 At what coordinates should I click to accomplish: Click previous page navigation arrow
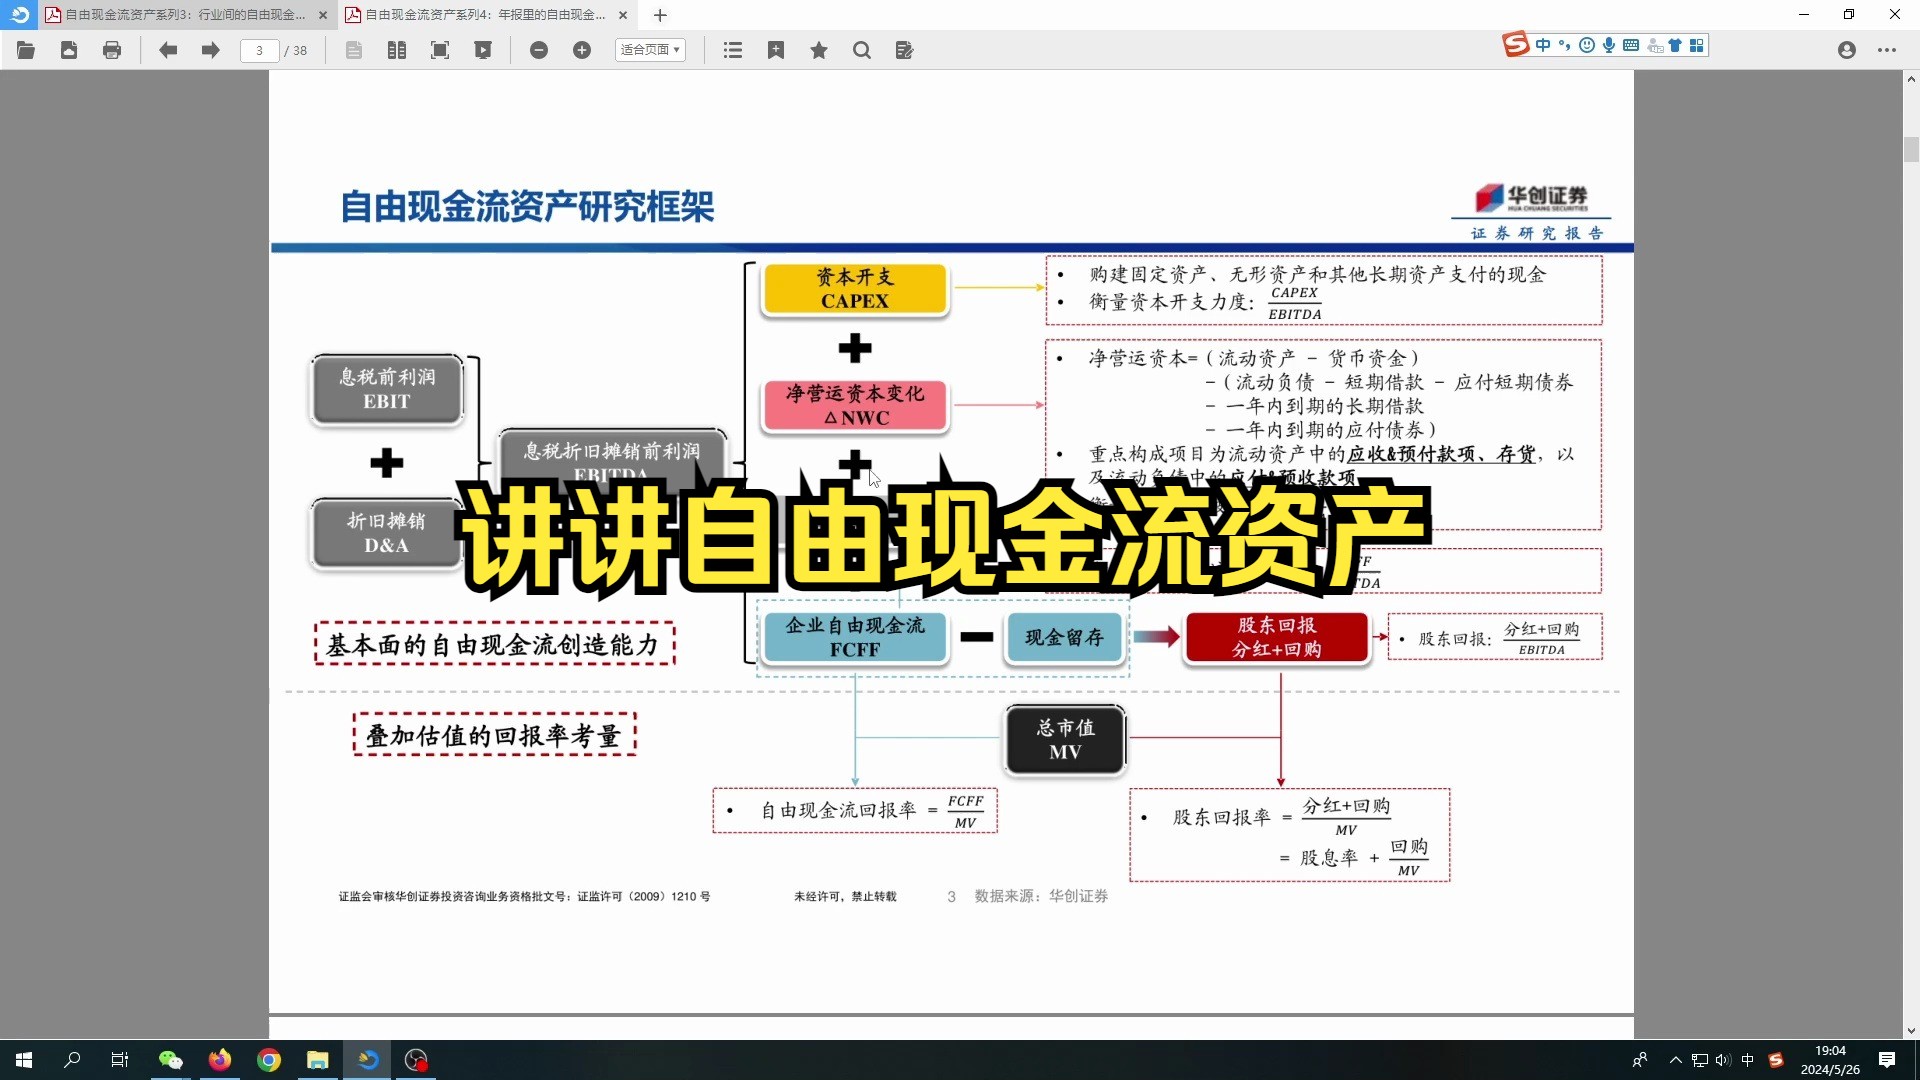[x=166, y=50]
